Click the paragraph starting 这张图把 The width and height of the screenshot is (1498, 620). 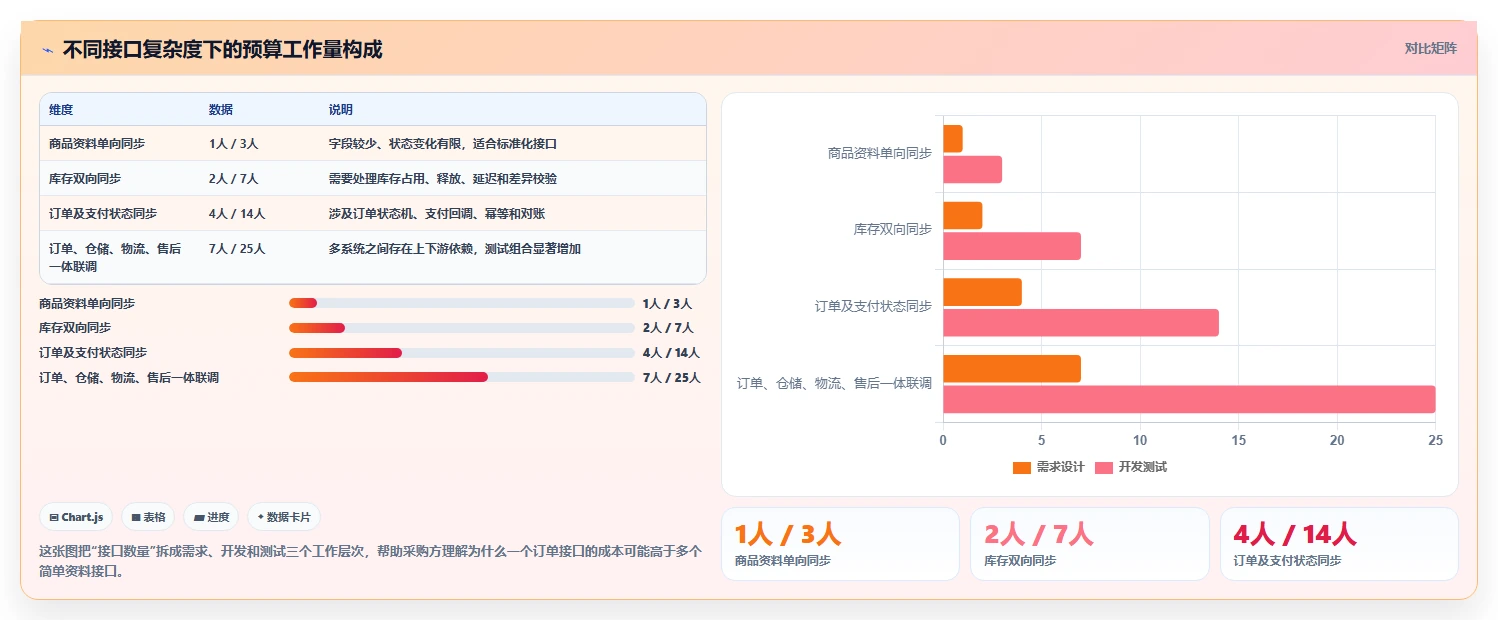370,561
